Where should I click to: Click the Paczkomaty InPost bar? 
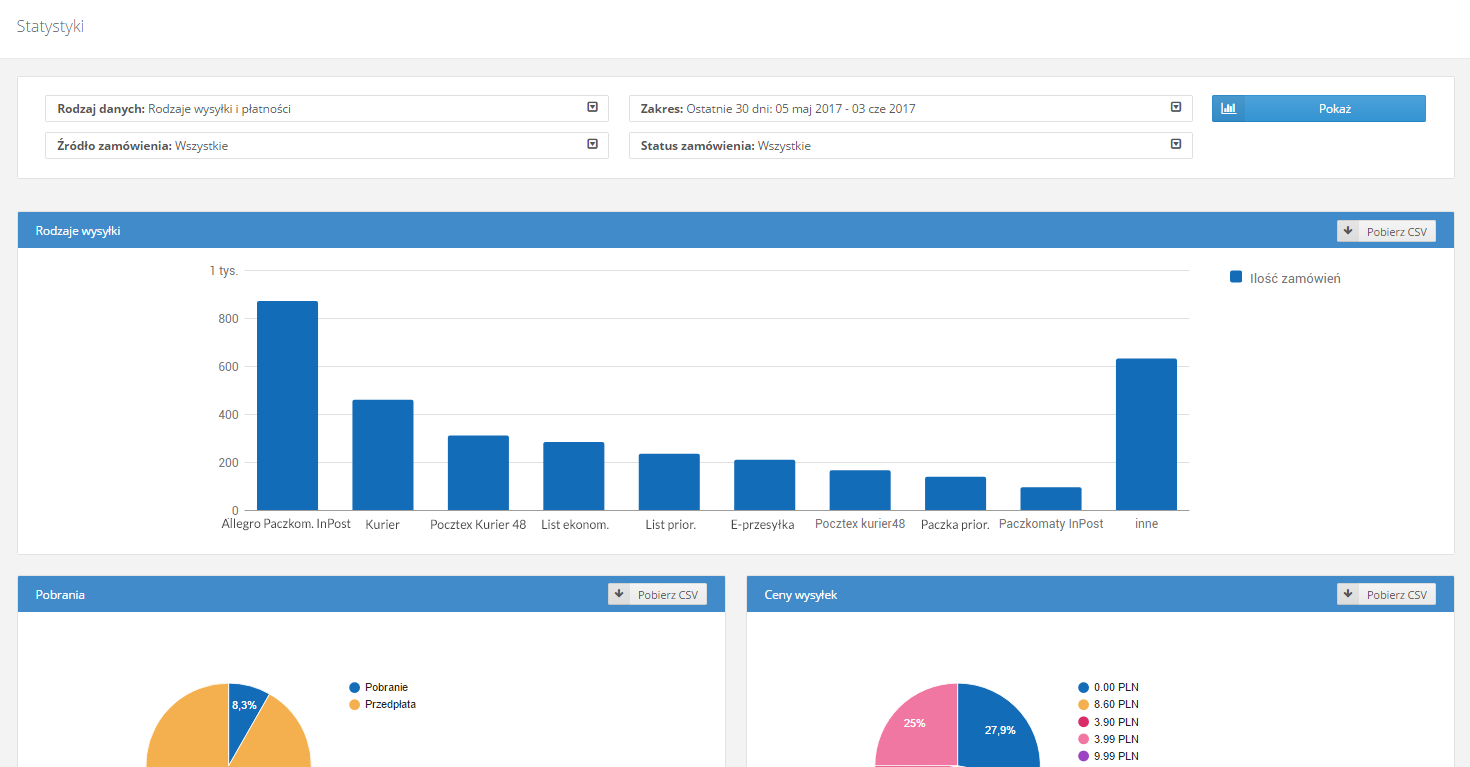tap(1051, 499)
